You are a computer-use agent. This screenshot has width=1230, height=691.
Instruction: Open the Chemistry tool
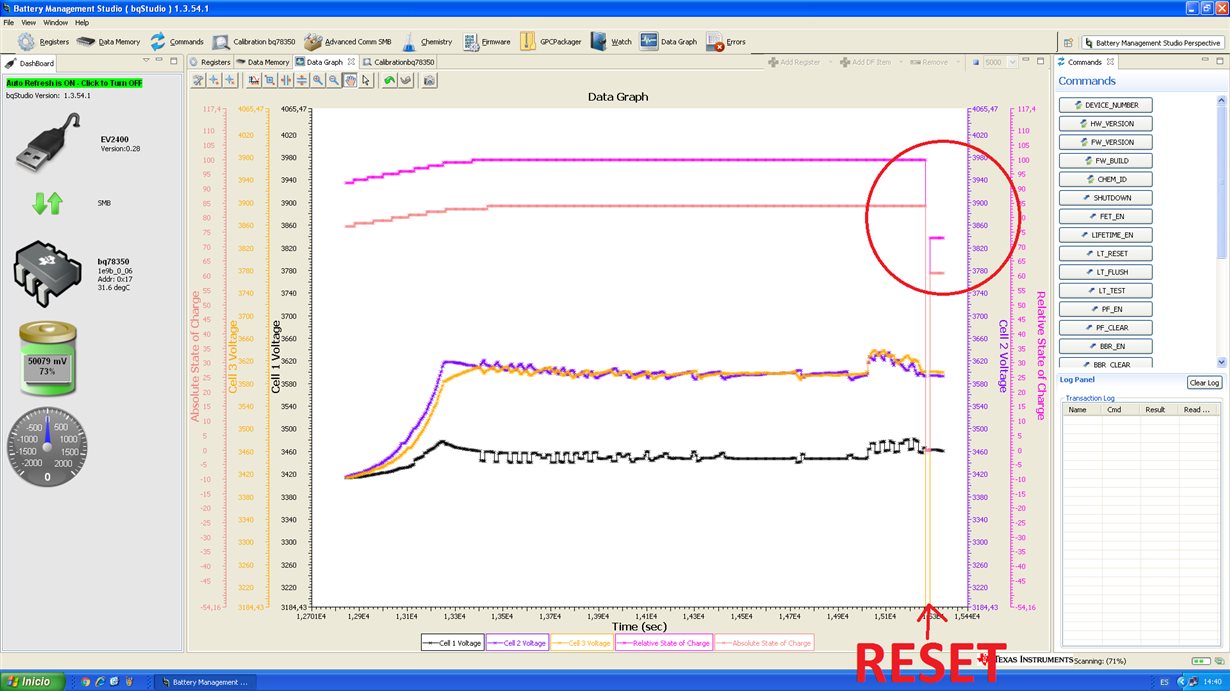click(426, 42)
